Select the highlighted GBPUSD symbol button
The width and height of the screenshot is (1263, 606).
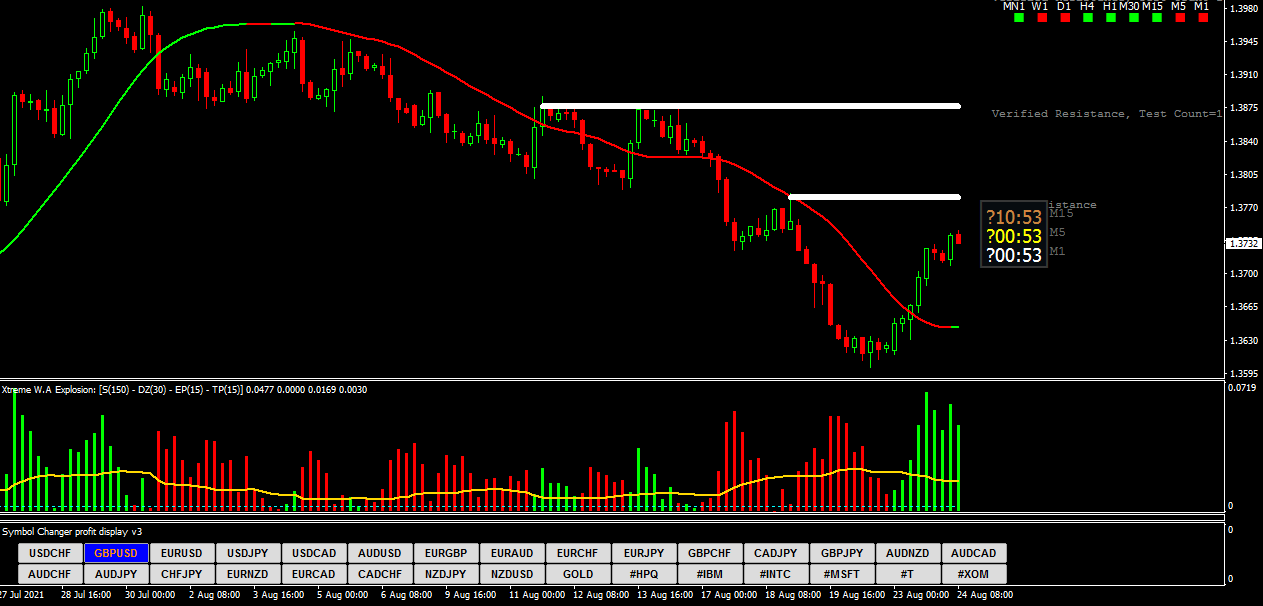click(116, 553)
